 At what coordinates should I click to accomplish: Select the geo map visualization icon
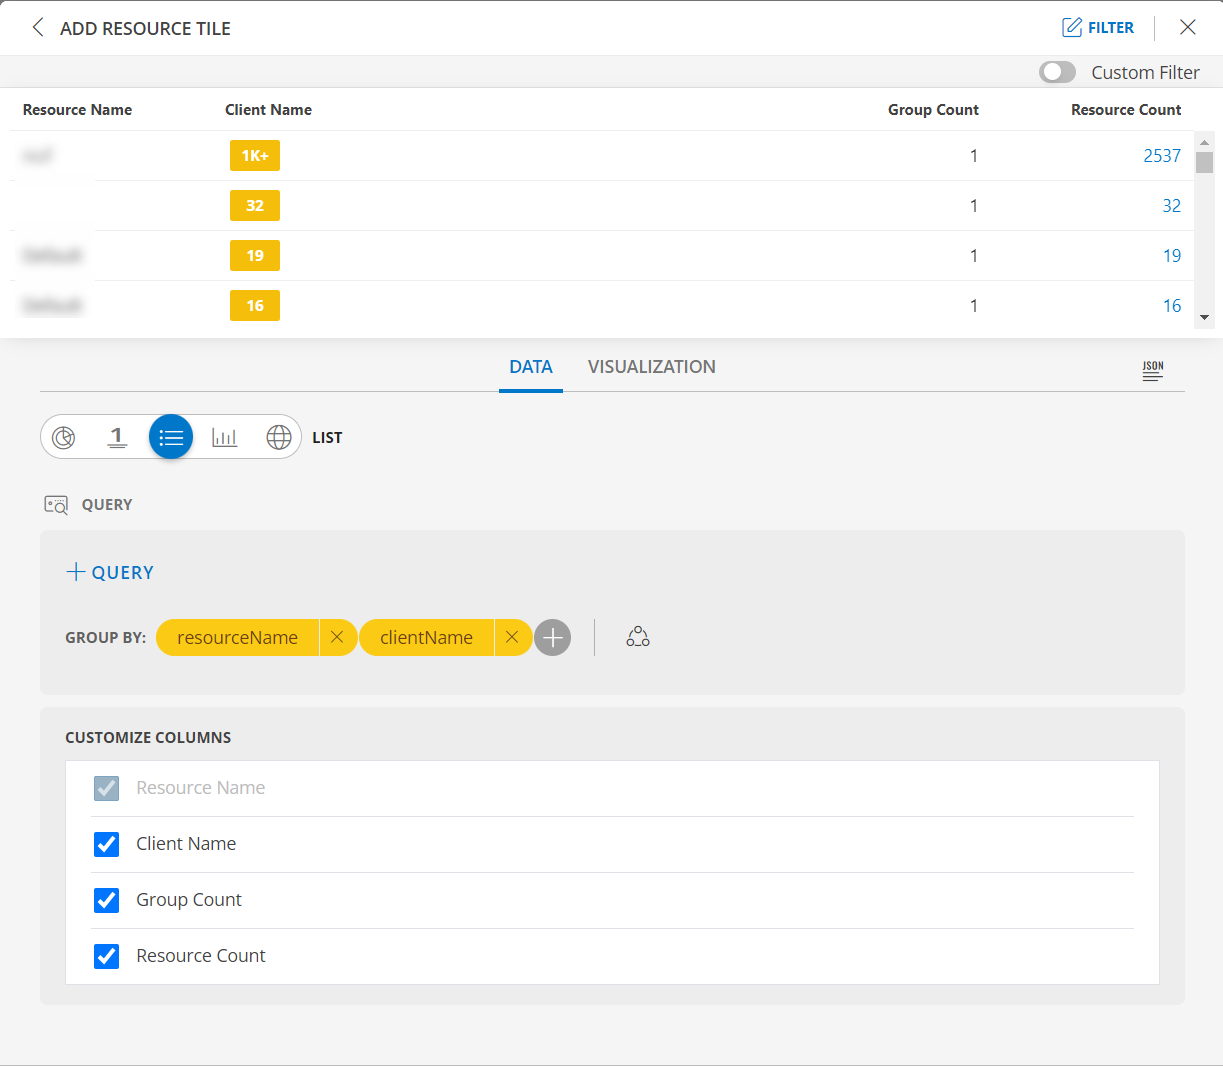[278, 436]
